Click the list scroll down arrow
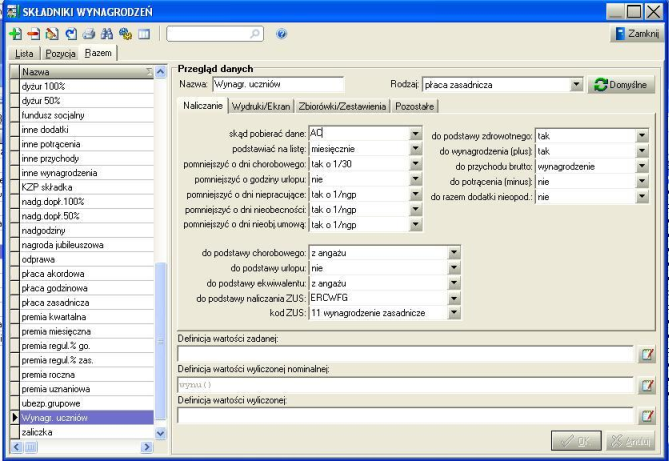 (160, 434)
